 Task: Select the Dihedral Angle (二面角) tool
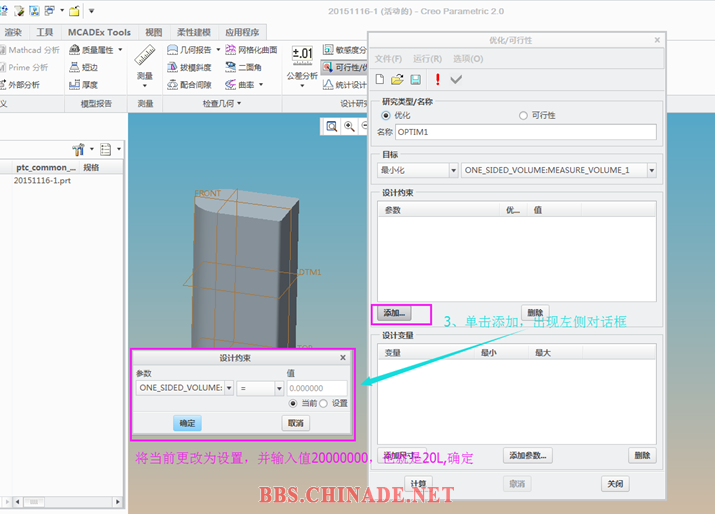(244, 67)
